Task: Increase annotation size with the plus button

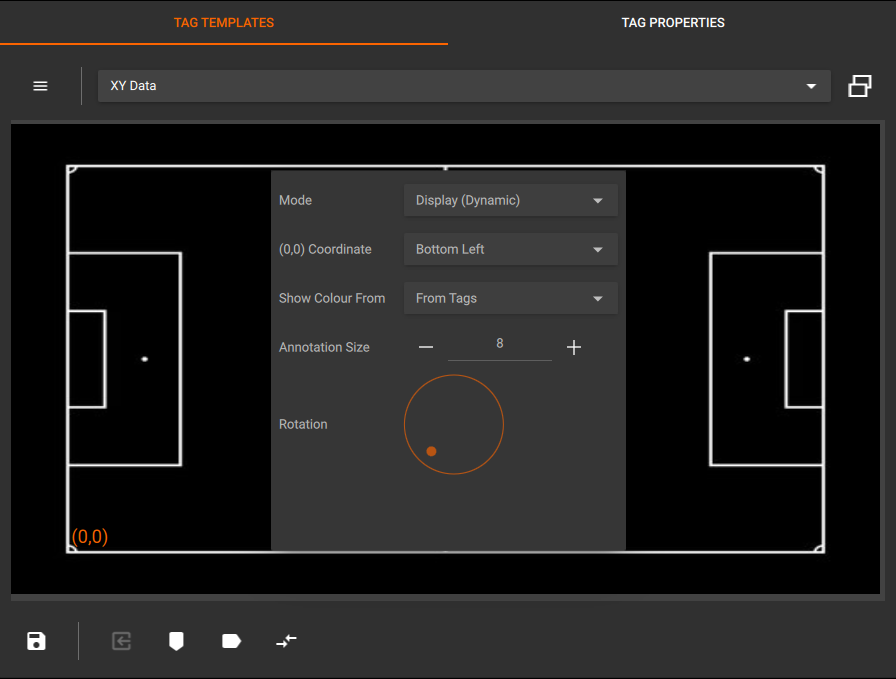Action: [574, 347]
